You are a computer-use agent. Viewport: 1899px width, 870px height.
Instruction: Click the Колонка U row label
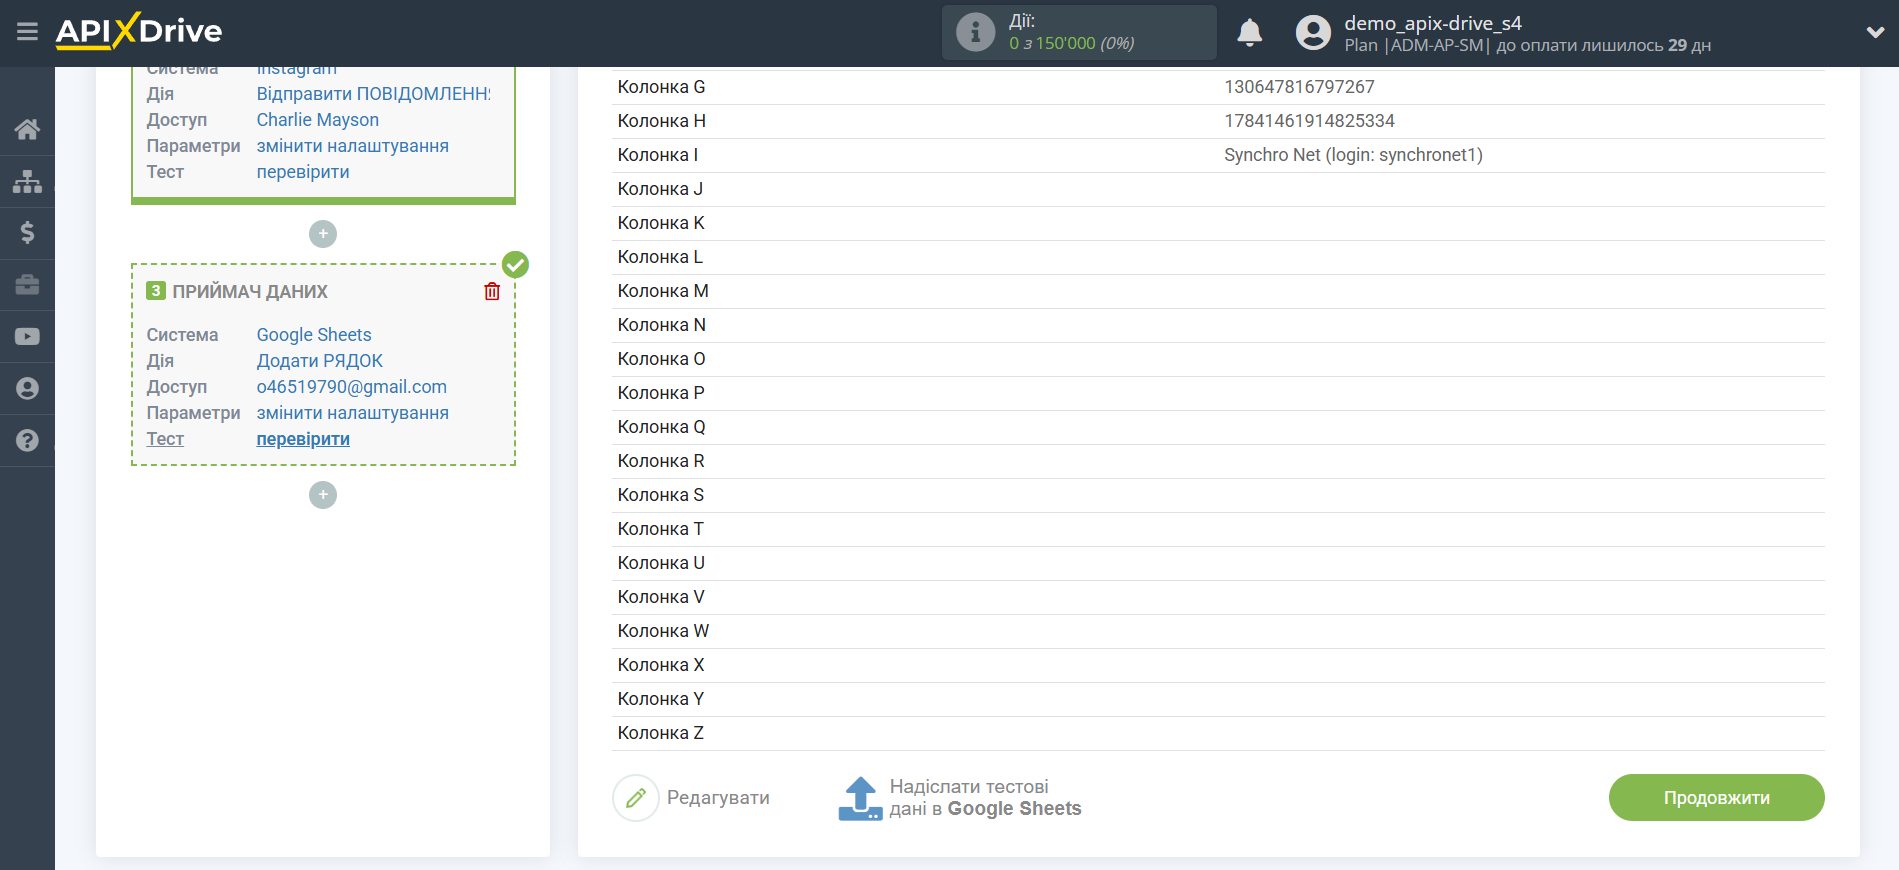click(x=661, y=563)
